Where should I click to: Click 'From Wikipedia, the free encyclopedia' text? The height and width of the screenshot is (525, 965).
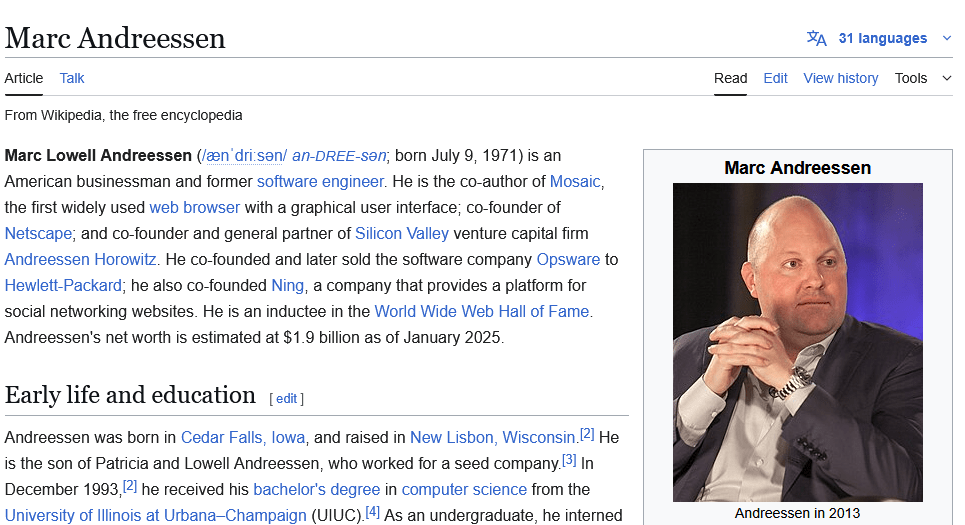(123, 115)
